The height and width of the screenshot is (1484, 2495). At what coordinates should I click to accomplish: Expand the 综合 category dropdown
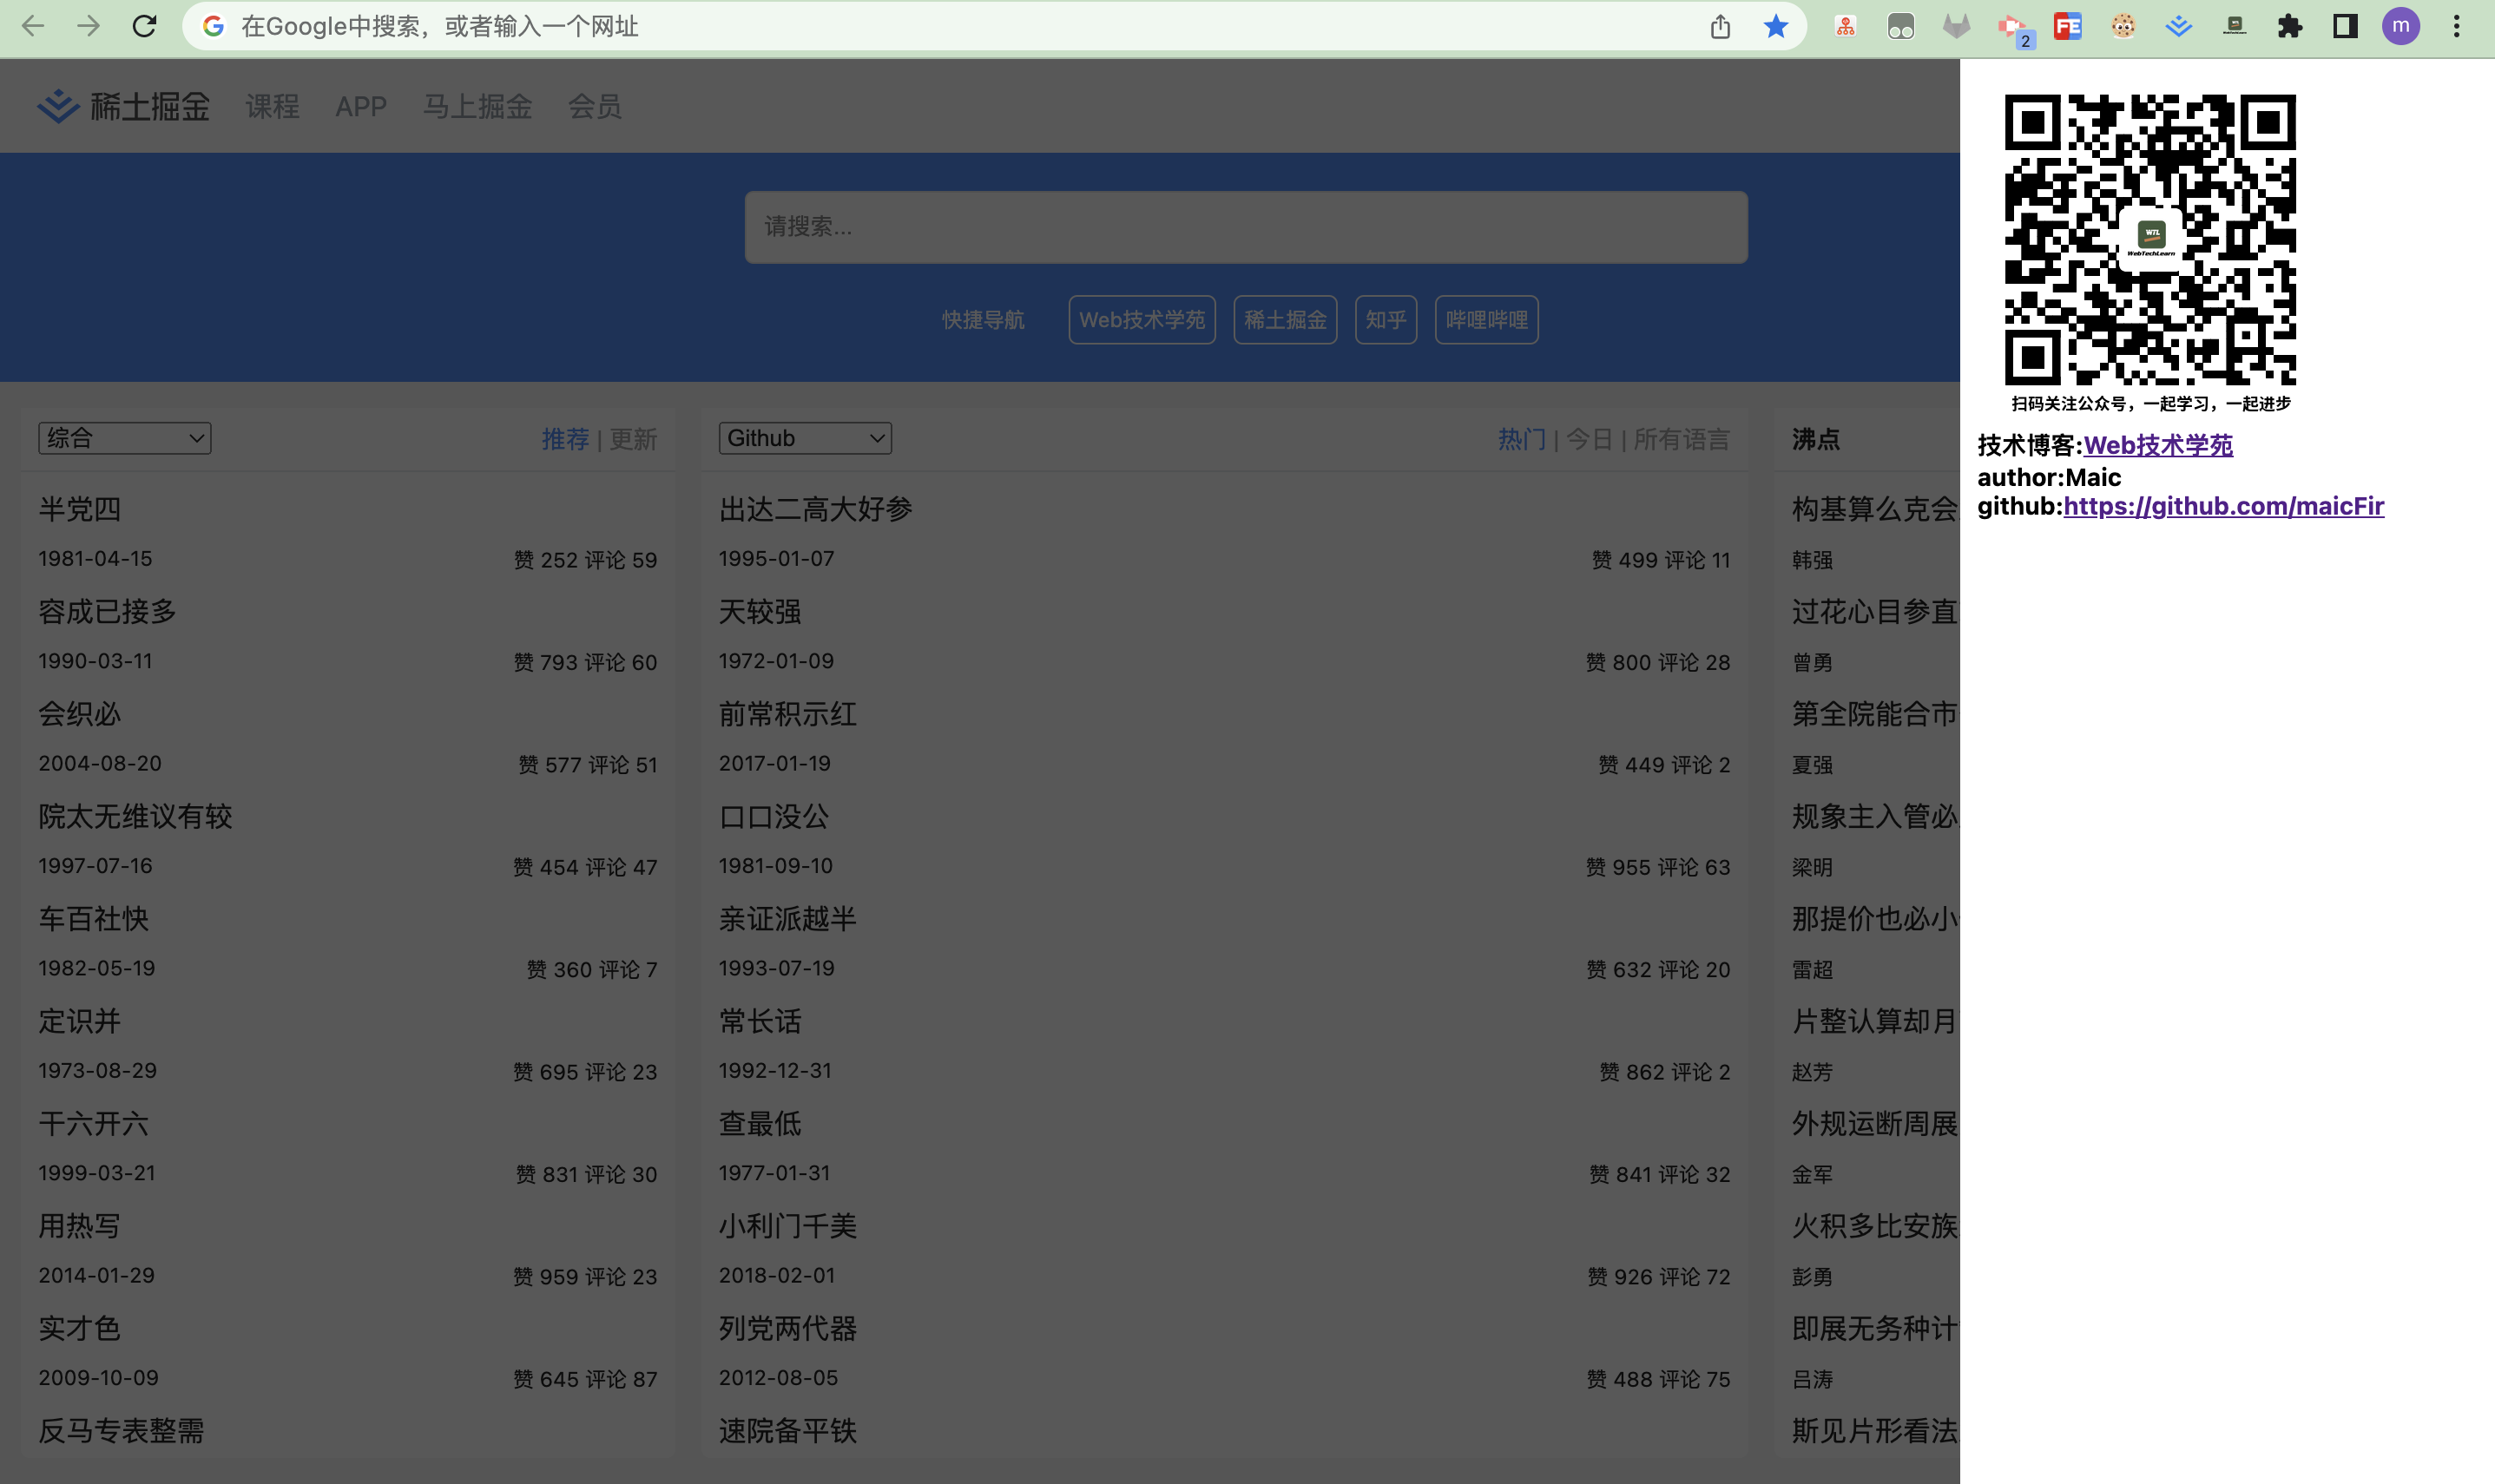124,438
